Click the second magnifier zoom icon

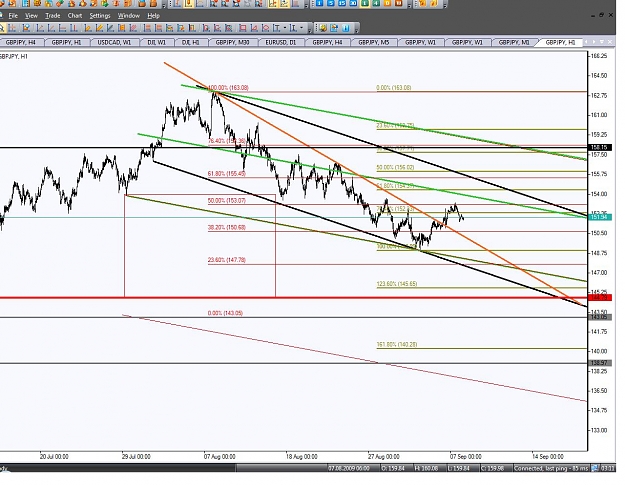pos(225,4)
